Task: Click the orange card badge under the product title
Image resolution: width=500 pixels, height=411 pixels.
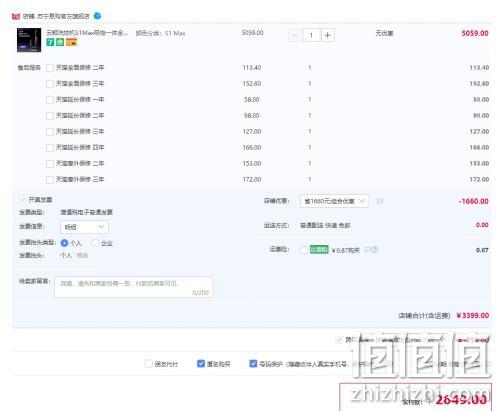Action: pyautogui.click(x=71, y=42)
